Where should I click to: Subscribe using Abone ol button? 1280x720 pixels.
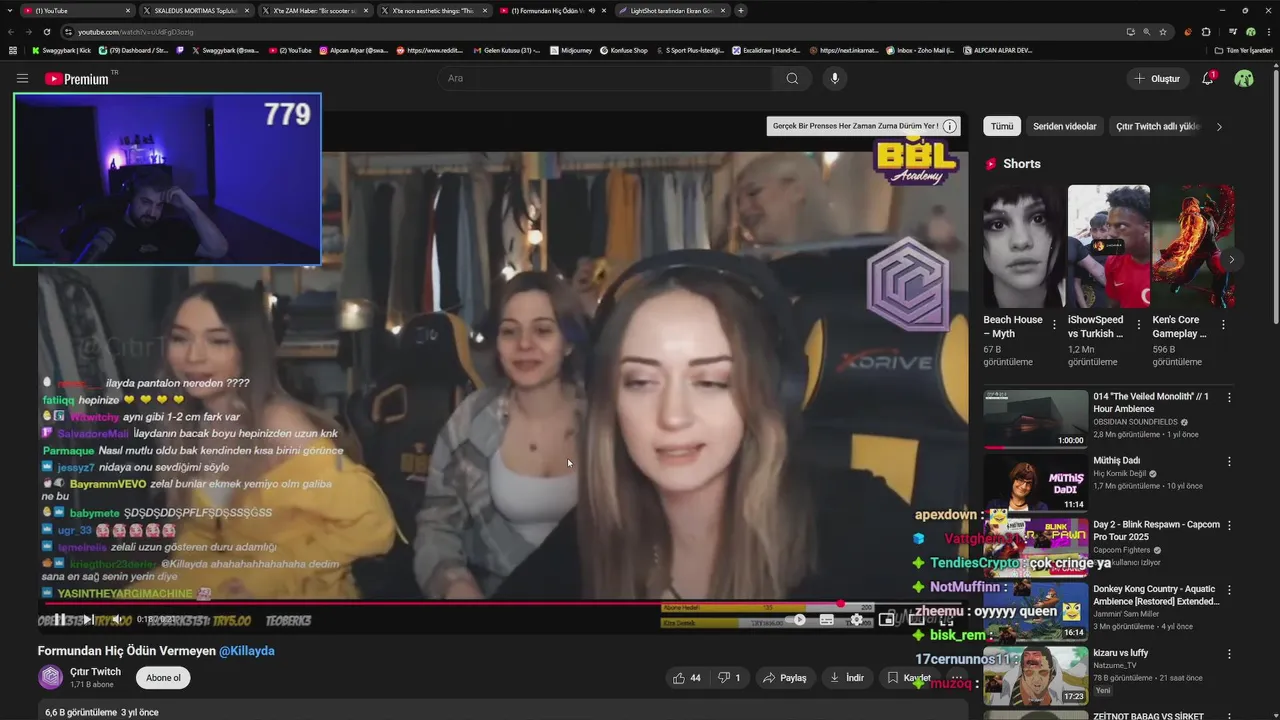coord(163,678)
